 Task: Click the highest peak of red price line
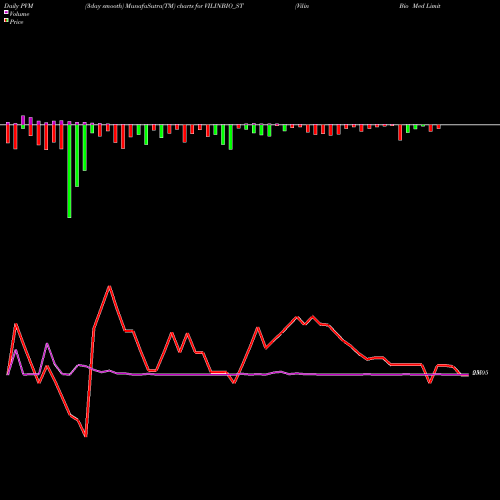pos(109,287)
